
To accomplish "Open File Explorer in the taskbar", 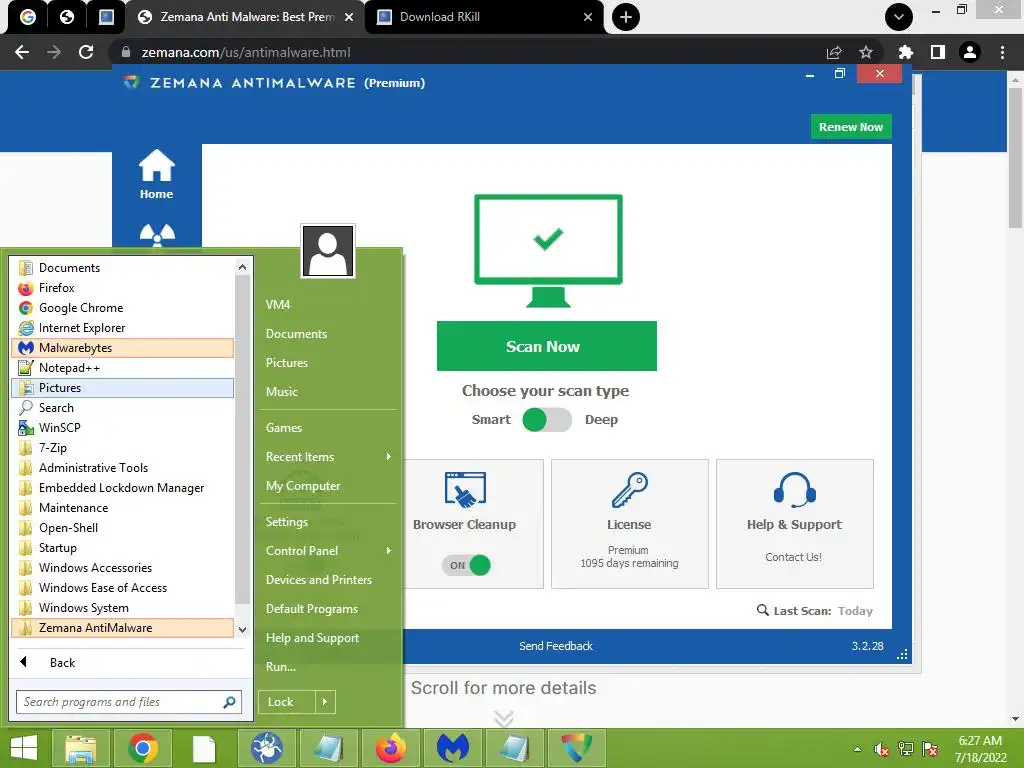I will (80, 748).
